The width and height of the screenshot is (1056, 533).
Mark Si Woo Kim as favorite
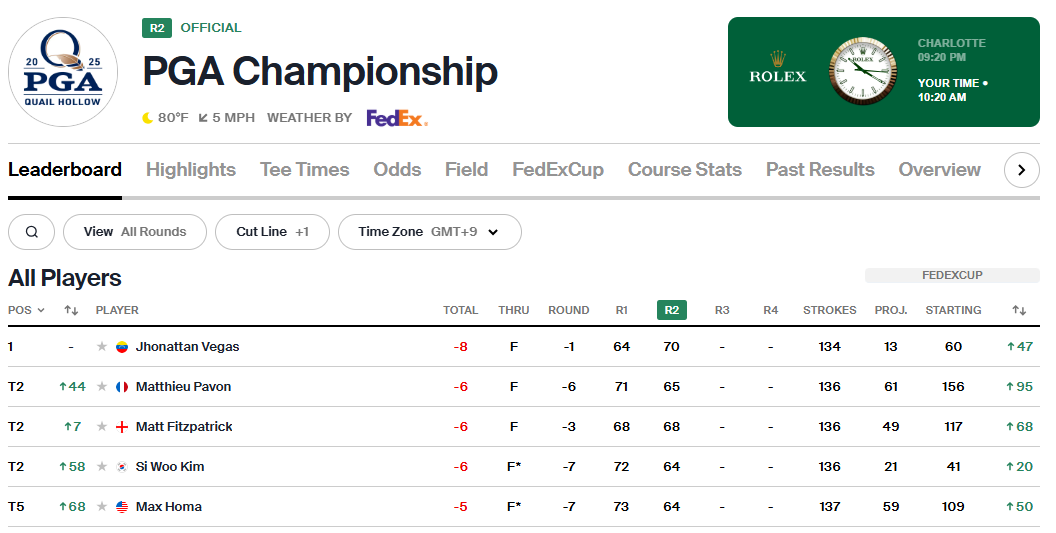[x=102, y=466]
